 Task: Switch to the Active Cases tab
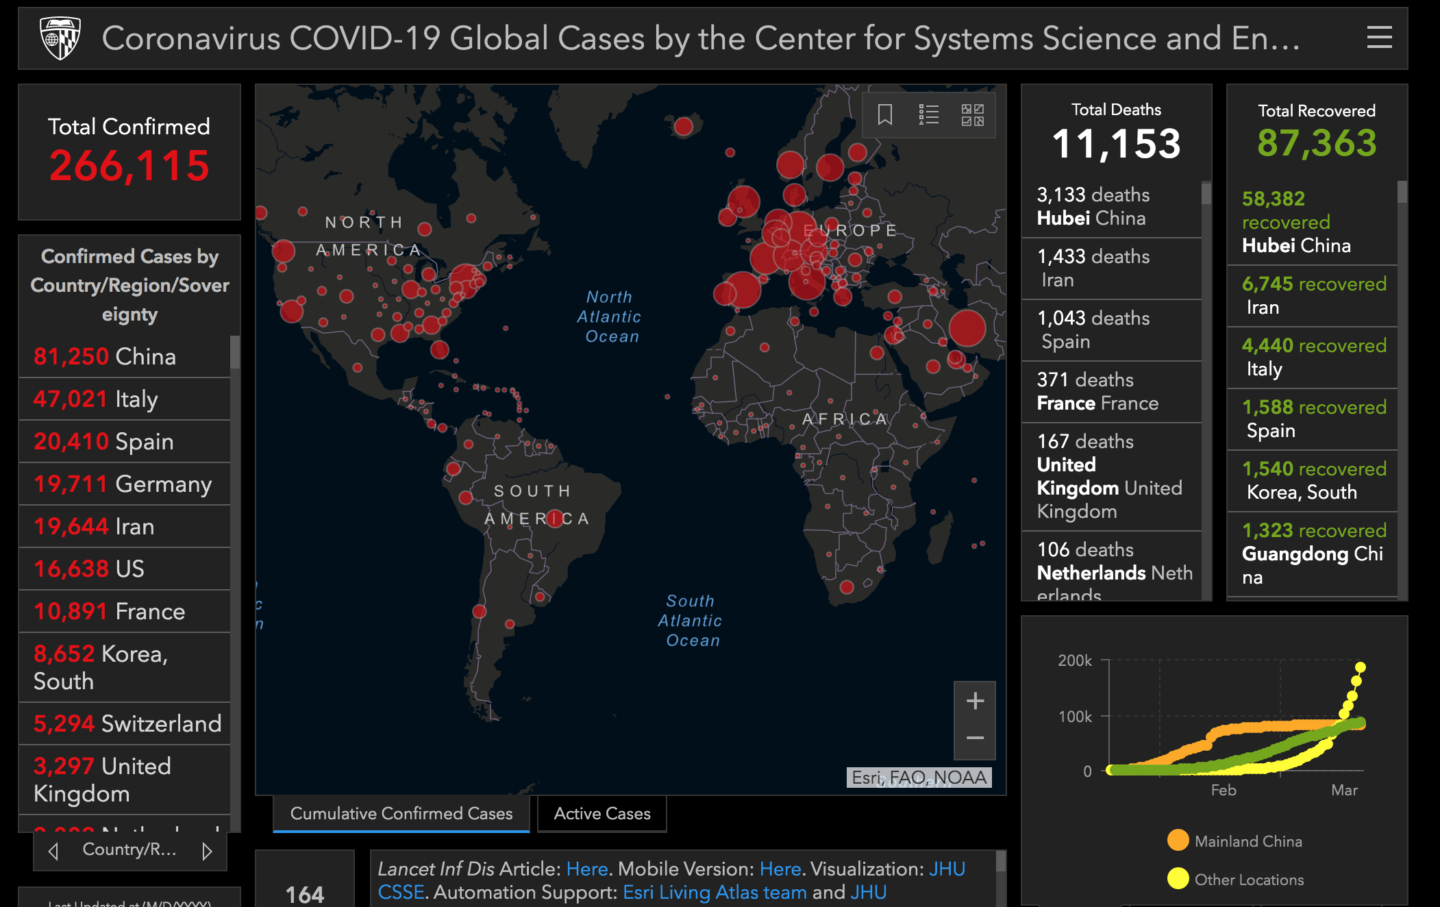click(601, 813)
